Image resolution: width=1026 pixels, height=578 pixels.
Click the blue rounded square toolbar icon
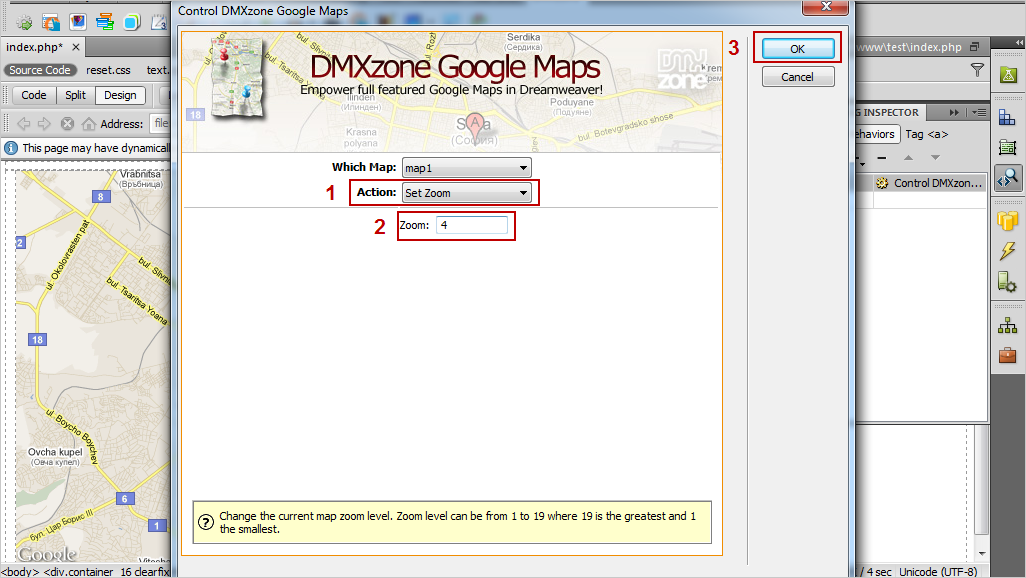pos(132,22)
